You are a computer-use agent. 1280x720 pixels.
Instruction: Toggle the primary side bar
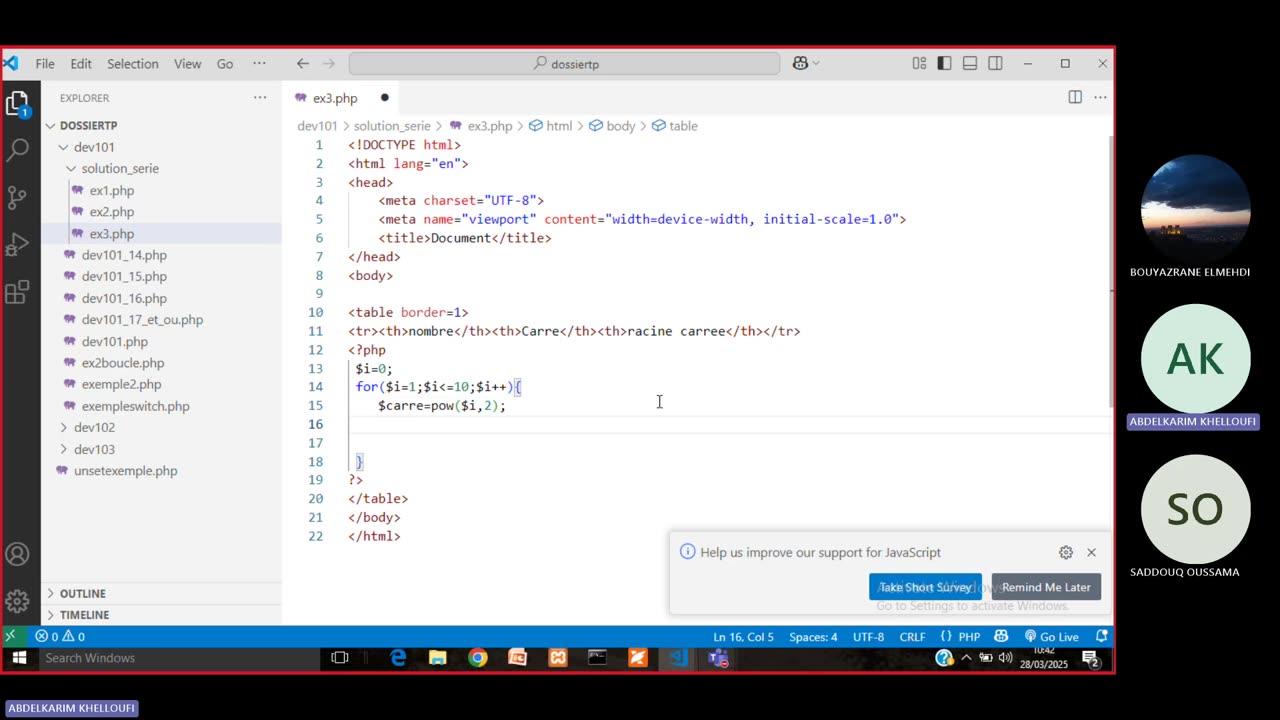(944, 63)
